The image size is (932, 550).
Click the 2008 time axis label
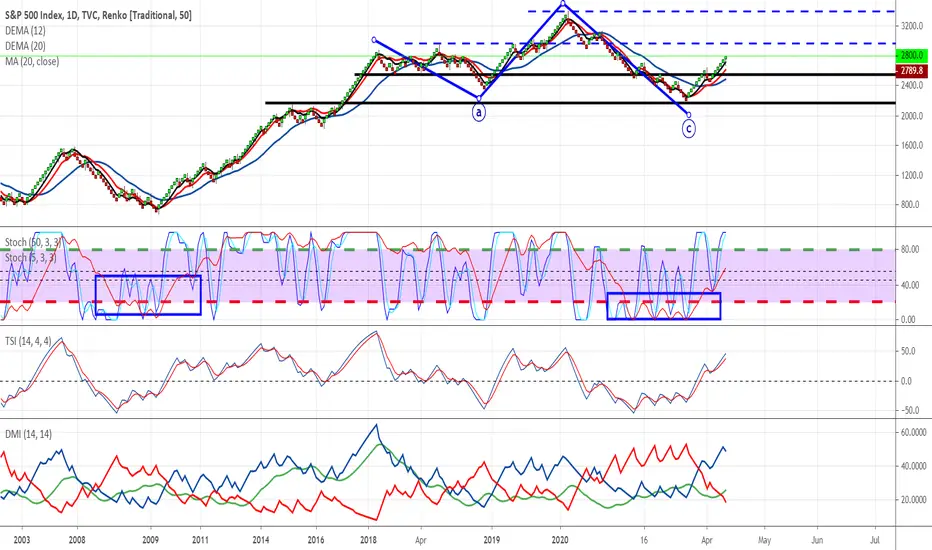(77, 540)
